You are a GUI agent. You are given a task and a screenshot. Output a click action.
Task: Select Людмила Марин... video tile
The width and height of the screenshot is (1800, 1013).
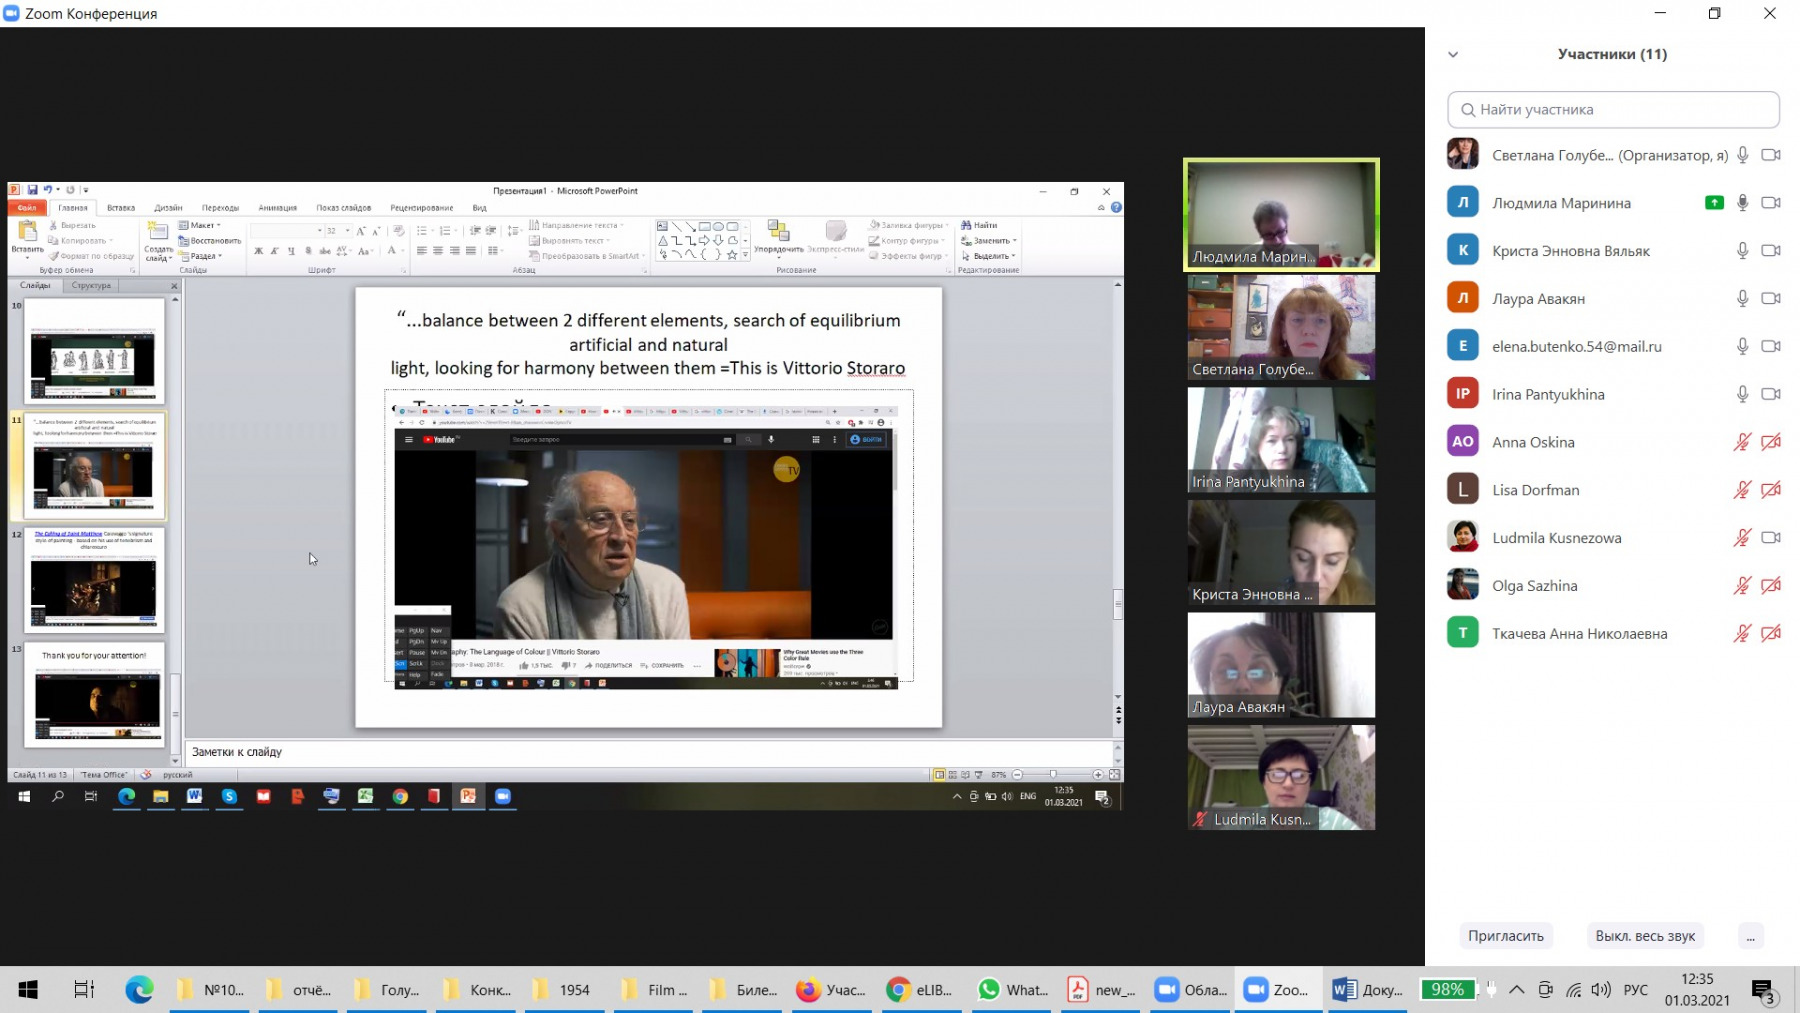(x=1281, y=215)
